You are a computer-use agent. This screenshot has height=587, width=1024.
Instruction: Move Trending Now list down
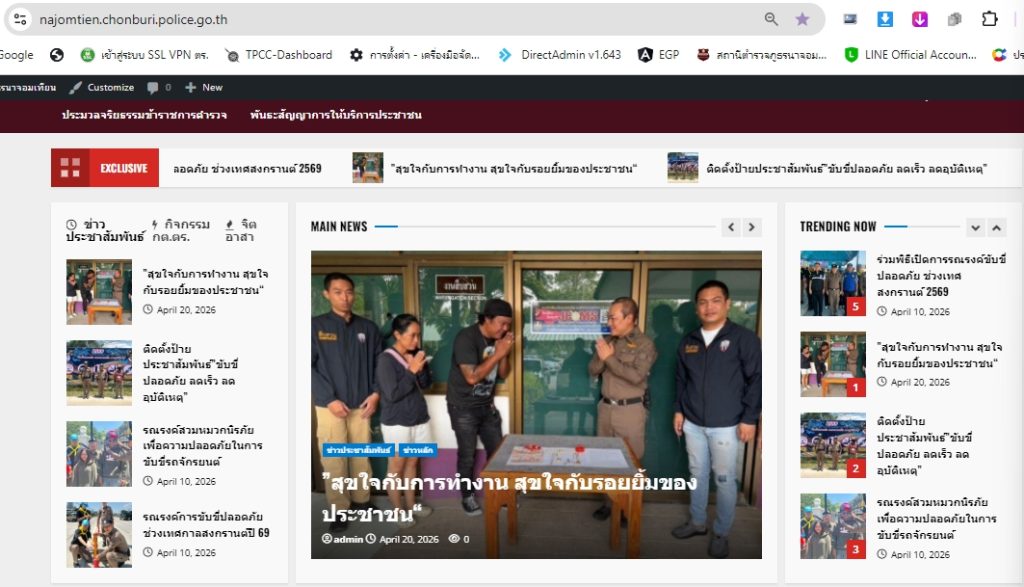coord(975,227)
